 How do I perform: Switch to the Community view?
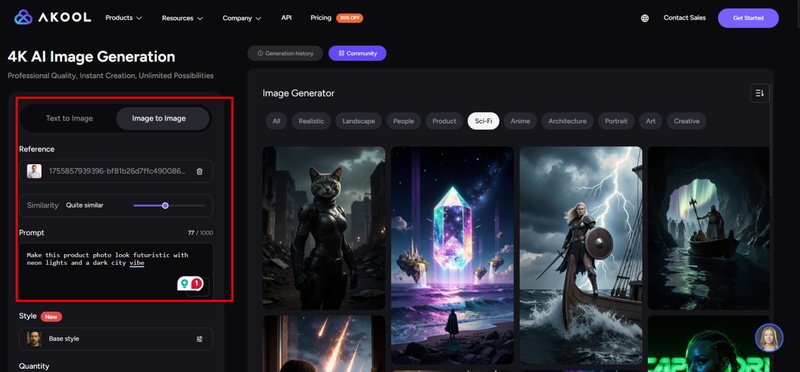(x=357, y=53)
